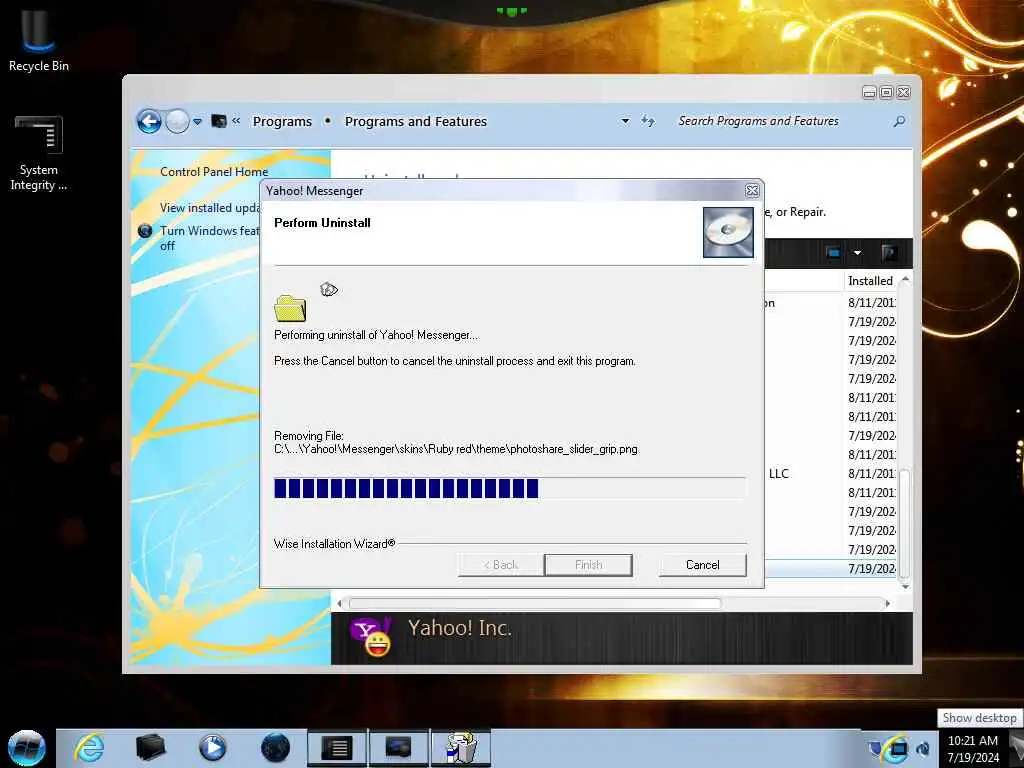Viewport: 1024px width, 768px height.
Task: Click the Show desktop button
Action: pyautogui.click(x=1017, y=748)
